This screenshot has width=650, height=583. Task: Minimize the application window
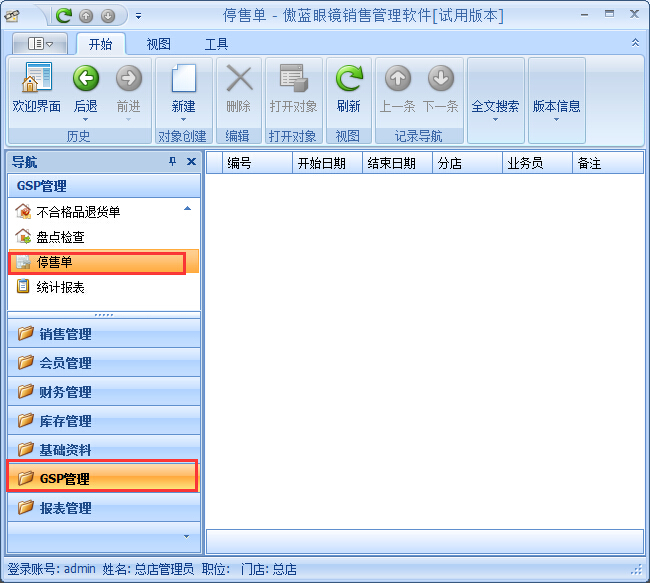(585, 15)
